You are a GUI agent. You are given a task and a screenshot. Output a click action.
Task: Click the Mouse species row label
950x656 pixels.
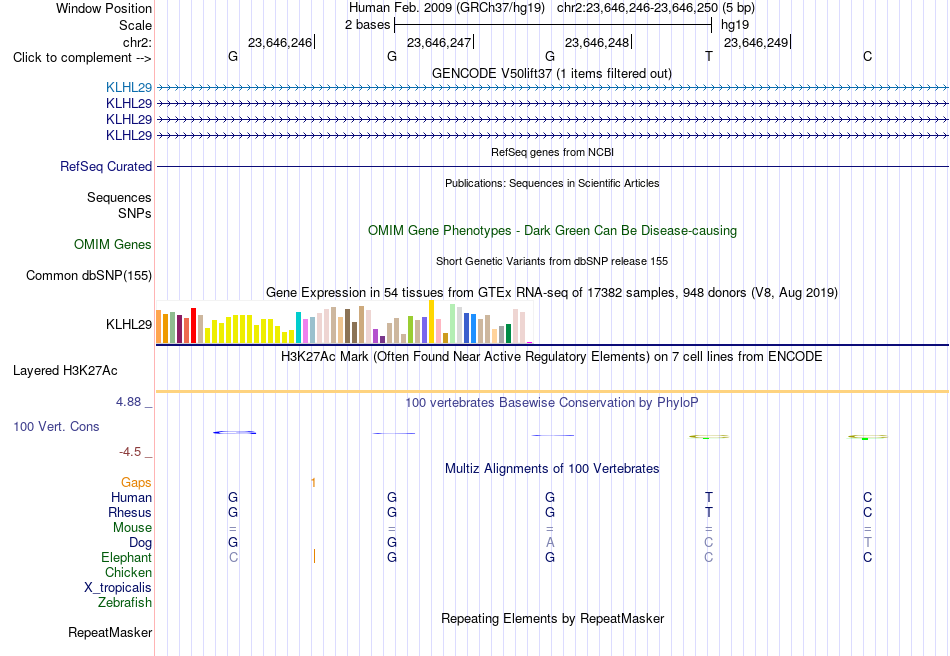click(133, 528)
